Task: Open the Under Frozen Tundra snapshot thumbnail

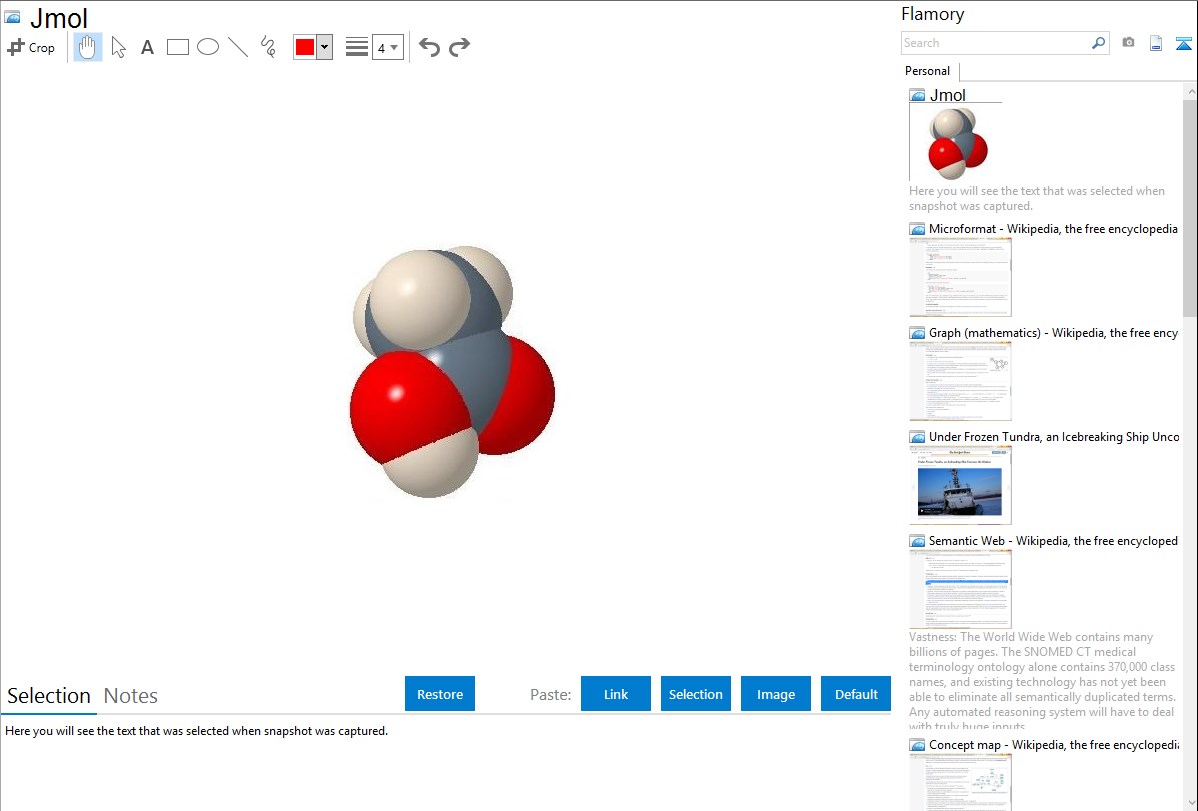Action: click(960, 485)
